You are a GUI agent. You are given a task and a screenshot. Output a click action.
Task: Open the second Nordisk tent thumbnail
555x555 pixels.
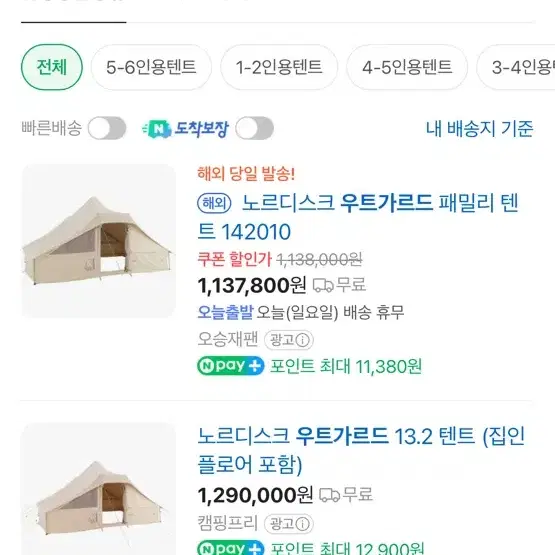click(99, 488)
